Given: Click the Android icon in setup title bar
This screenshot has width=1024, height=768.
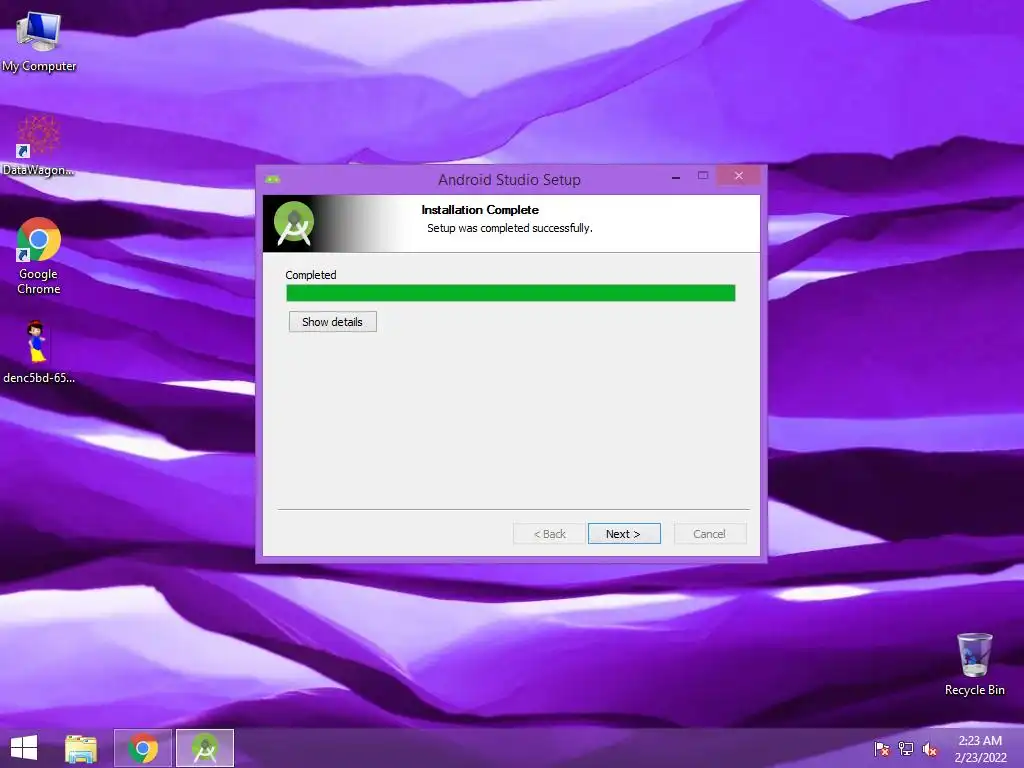Looking at the screenshot, I should (x=272, y=179).
